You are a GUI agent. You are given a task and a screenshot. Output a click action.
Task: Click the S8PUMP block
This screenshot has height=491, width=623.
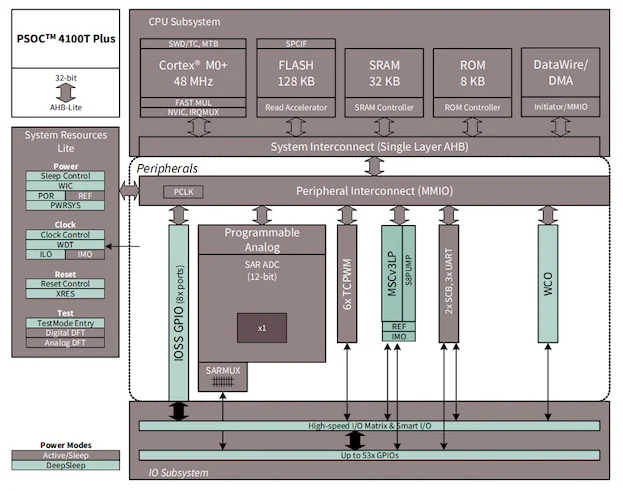[409, 273]
